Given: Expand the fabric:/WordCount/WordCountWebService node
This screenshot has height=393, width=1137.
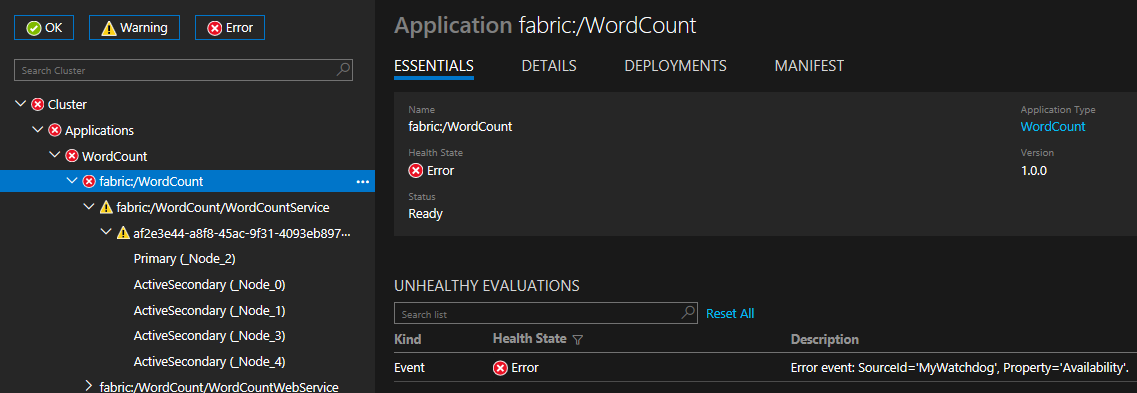Looking at the screenshot, I should click(x=89, y=386).
